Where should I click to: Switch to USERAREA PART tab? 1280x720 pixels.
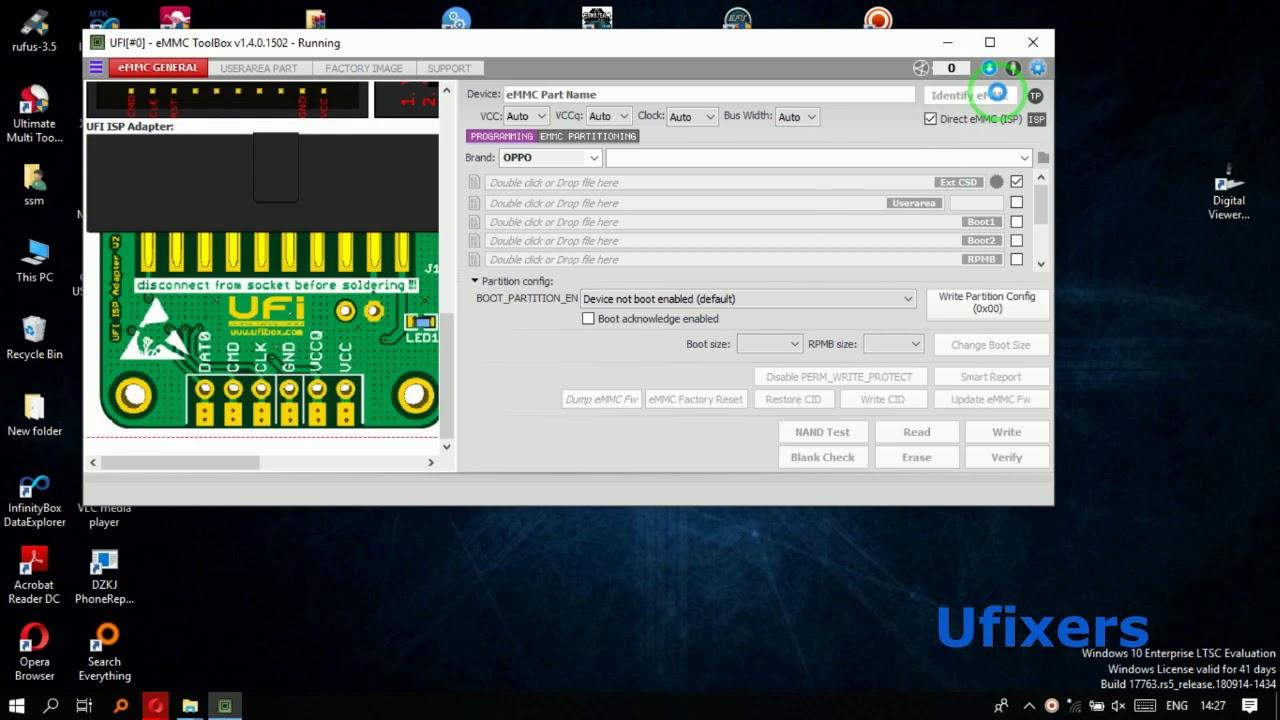[259, 68]
